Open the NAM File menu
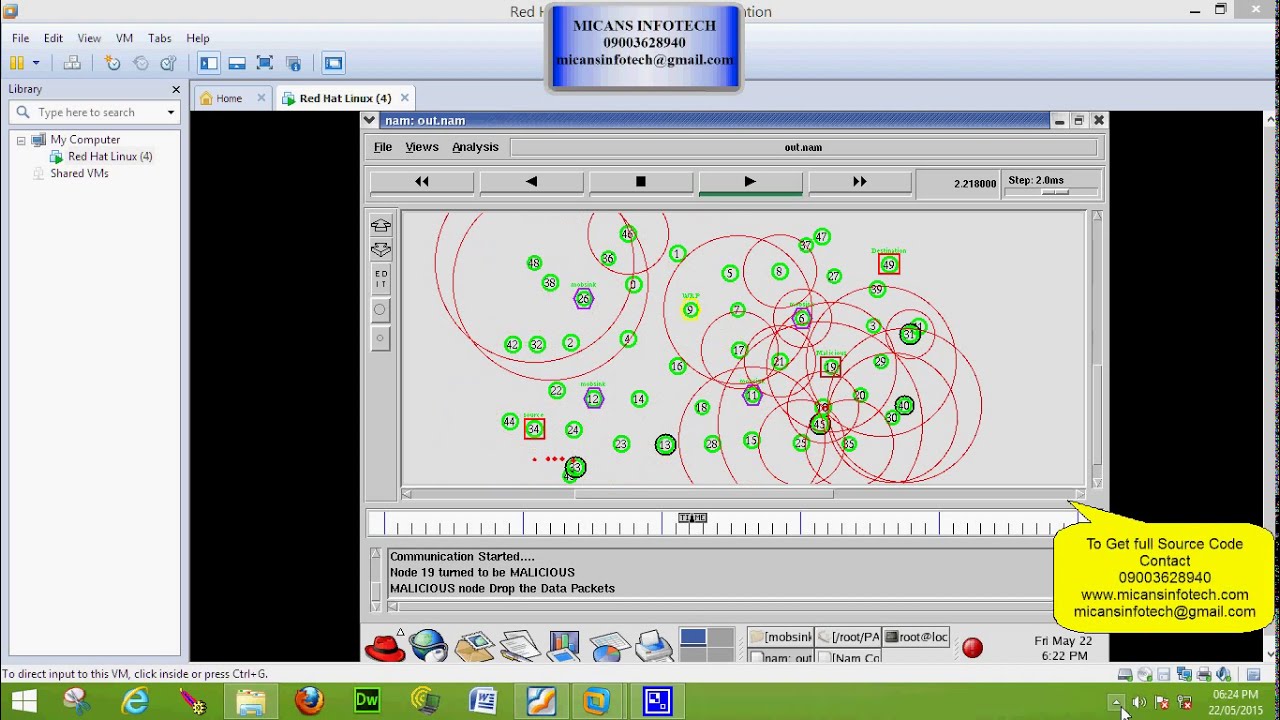Screen dimensions: 1280x720 383,147
